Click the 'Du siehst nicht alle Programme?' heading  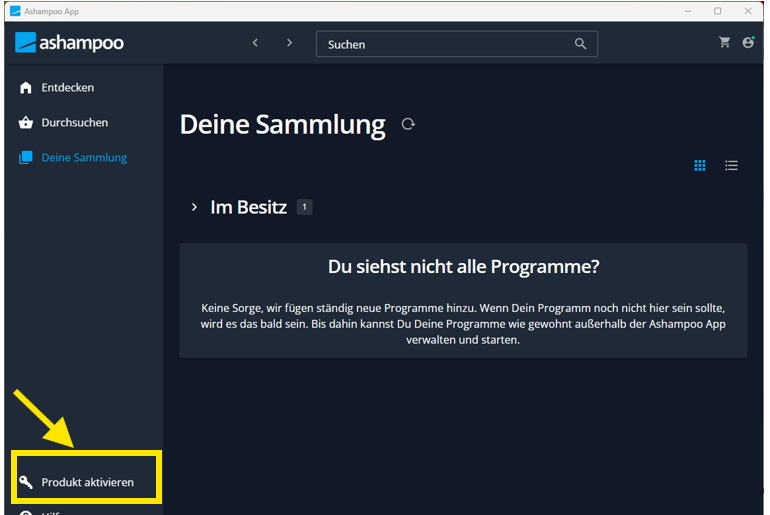464,267
